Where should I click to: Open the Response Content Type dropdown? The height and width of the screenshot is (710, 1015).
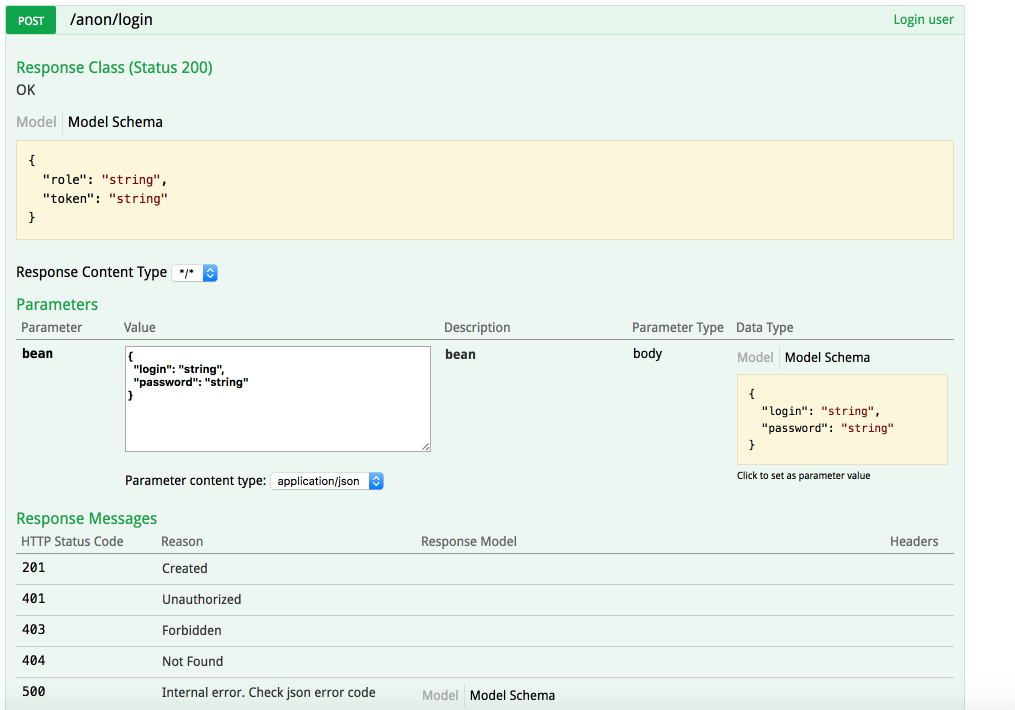tap(195, 273)
